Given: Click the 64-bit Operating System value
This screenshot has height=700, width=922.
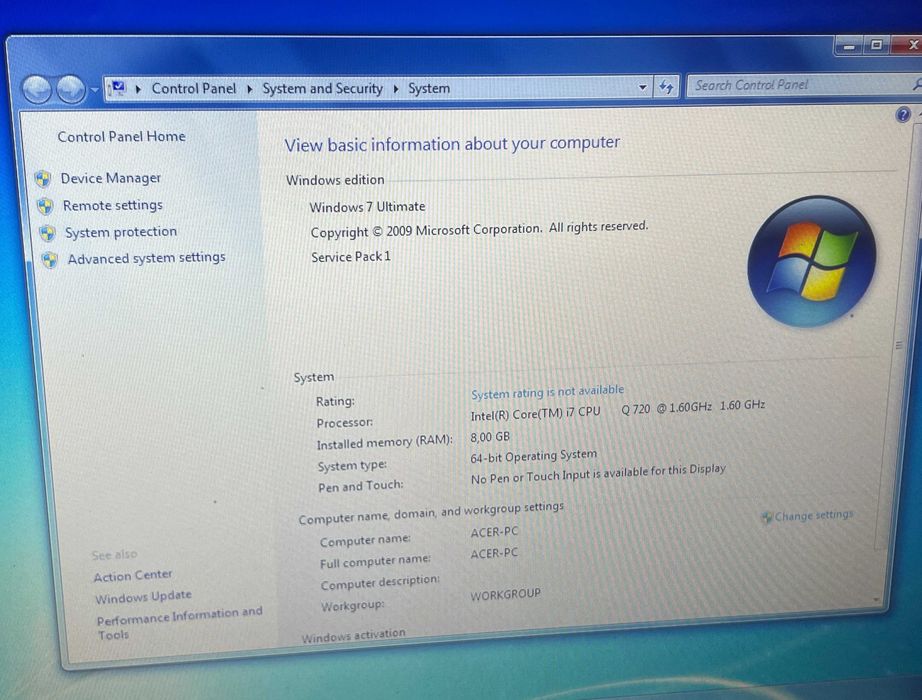Looking at the screenshot, I should click(533, 456).
